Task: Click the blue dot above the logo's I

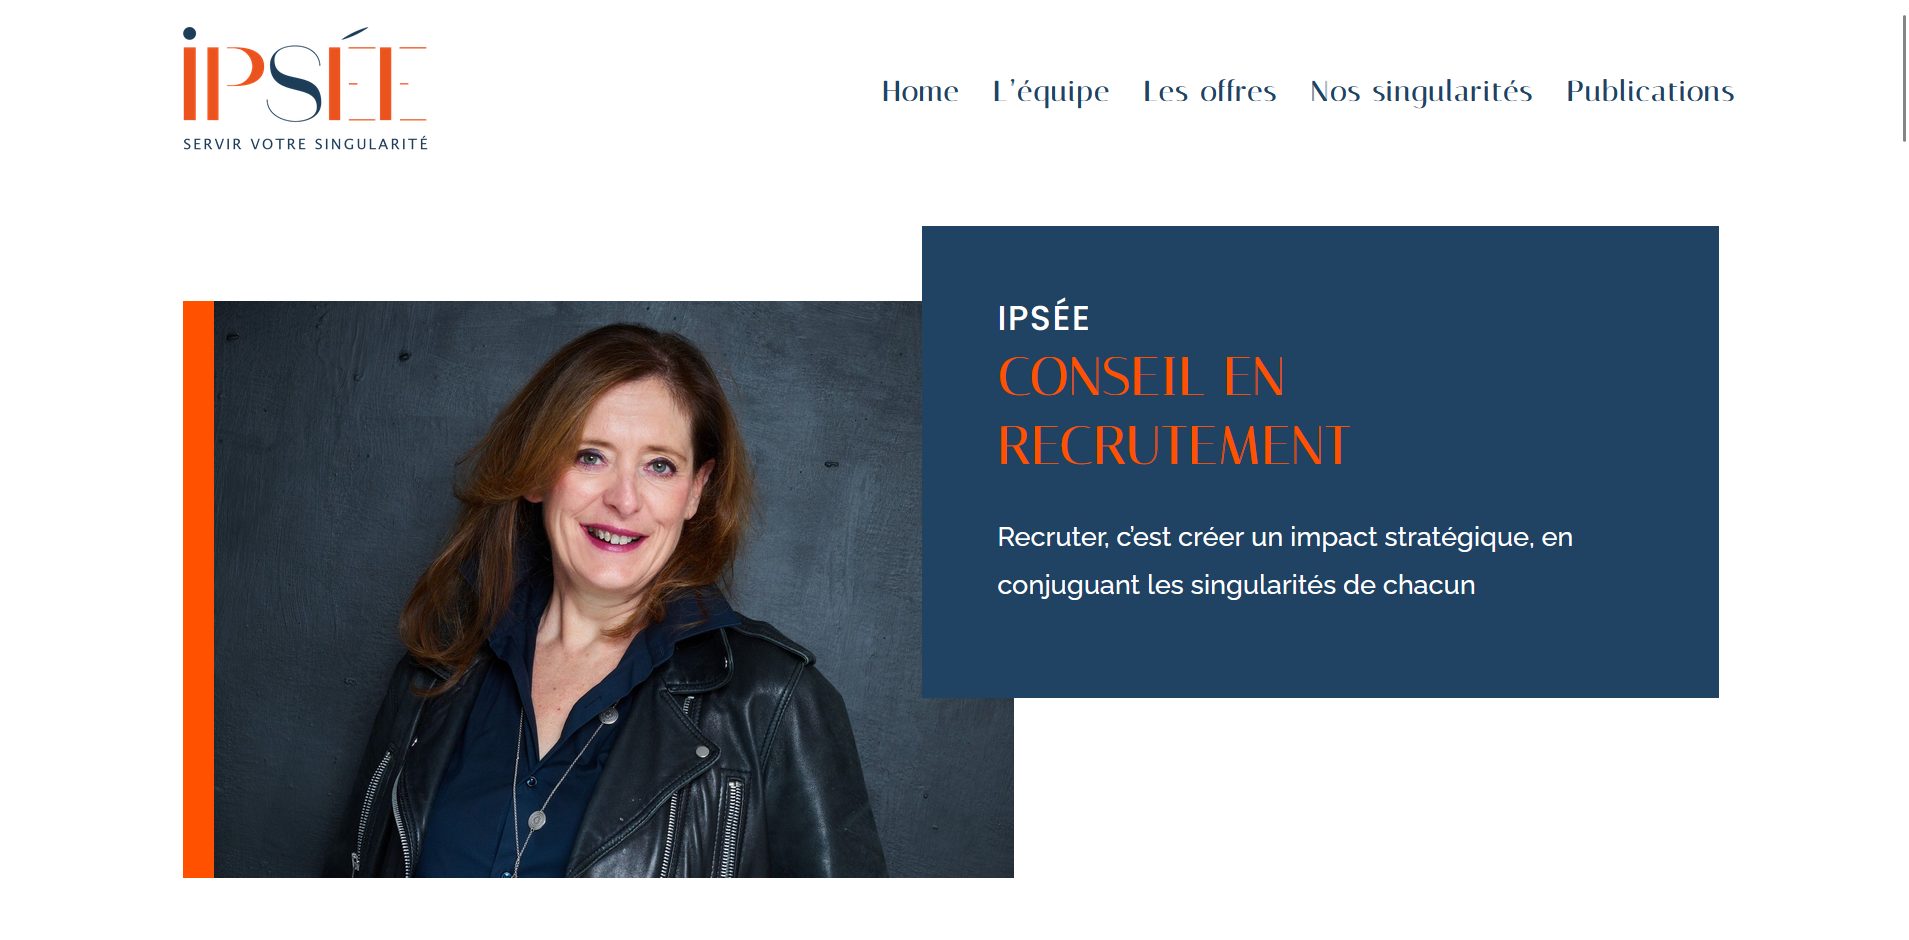Action: point(189,33)
